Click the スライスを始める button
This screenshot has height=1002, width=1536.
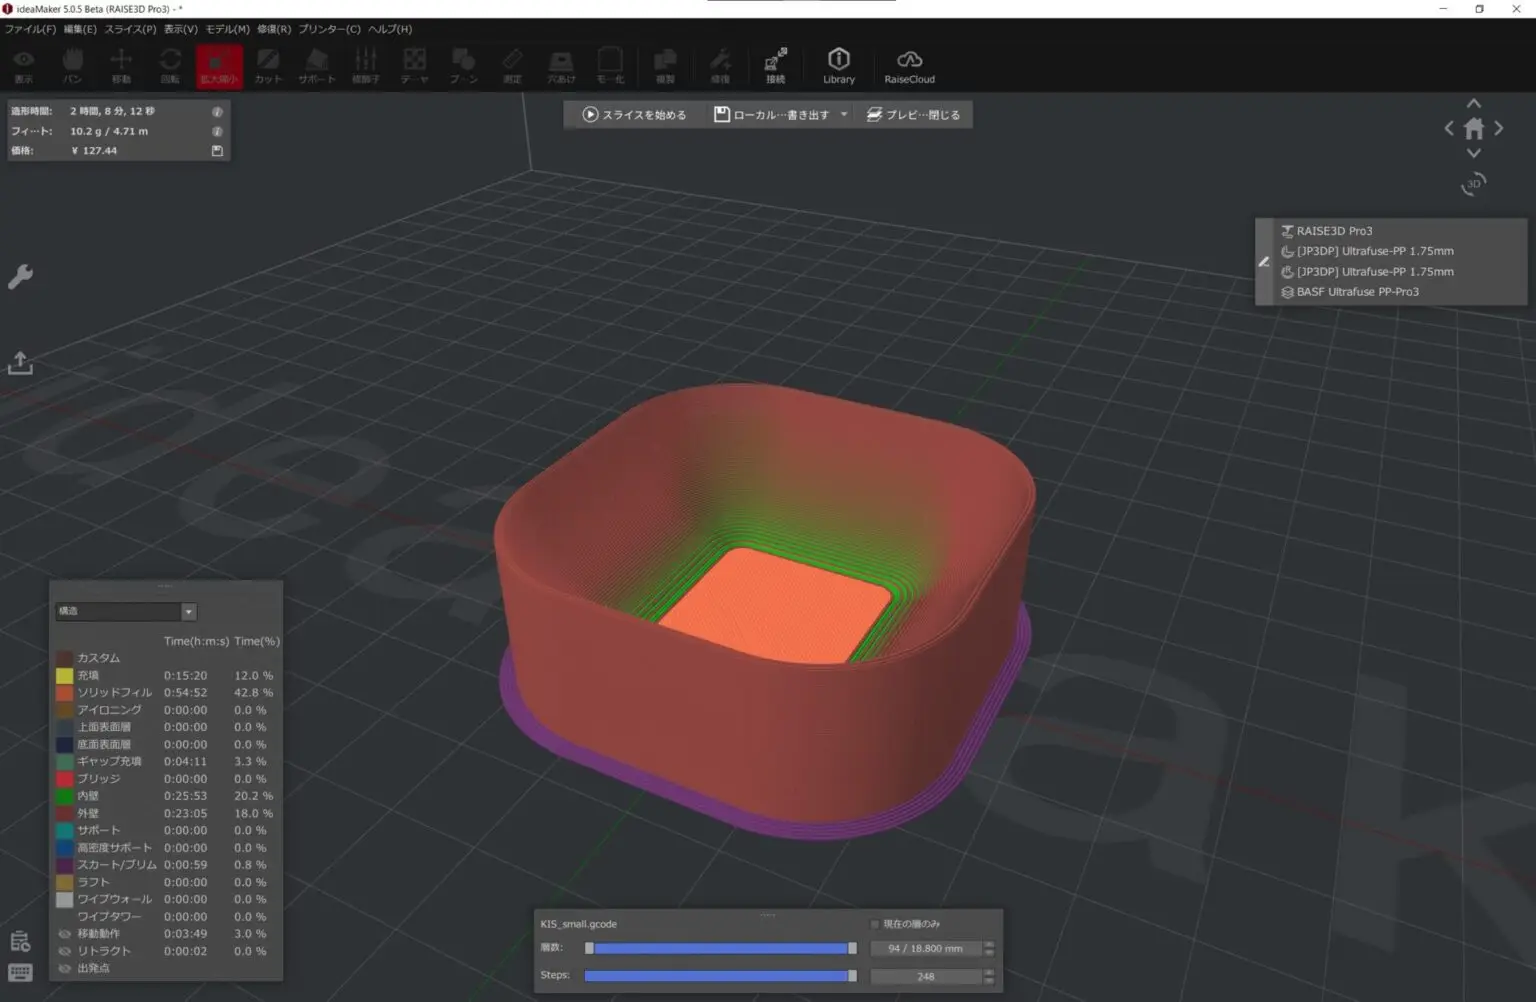coord(635,115)
